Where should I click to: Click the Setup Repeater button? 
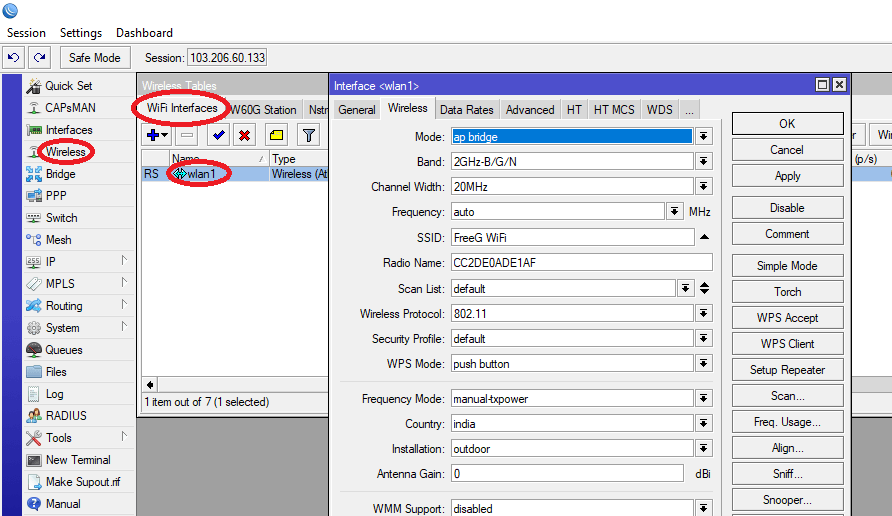(787, 370)
